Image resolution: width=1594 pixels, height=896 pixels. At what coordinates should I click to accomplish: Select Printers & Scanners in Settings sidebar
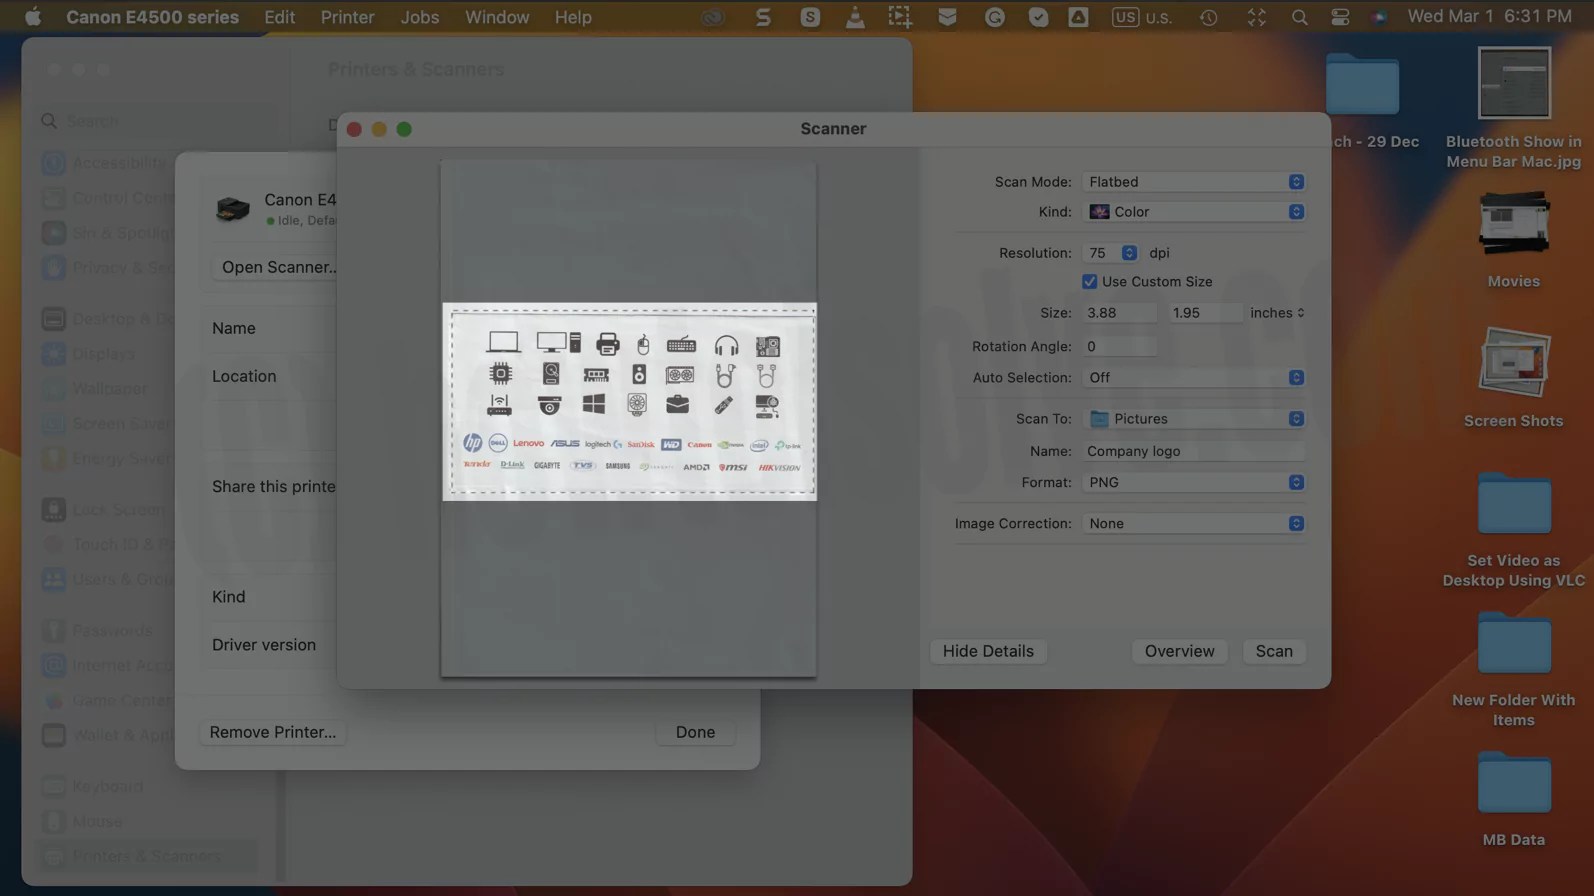tap(146, 857)
